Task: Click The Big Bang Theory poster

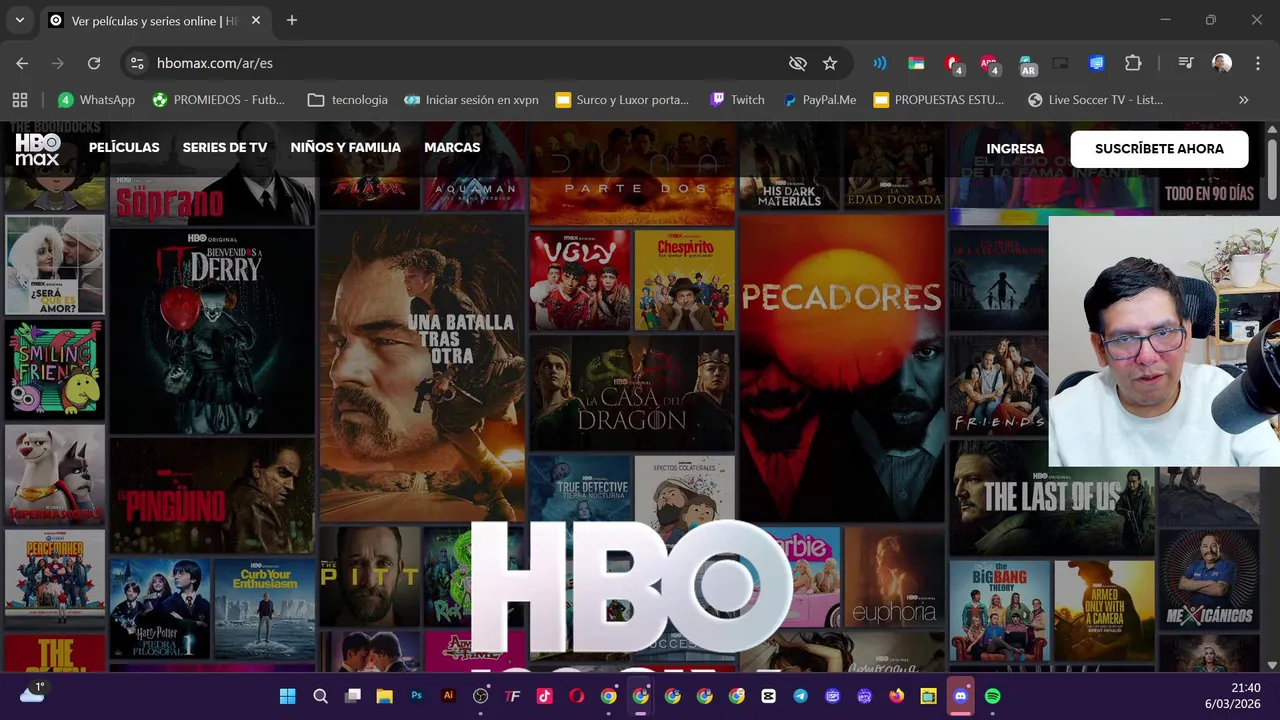Action: coord(999,610)
